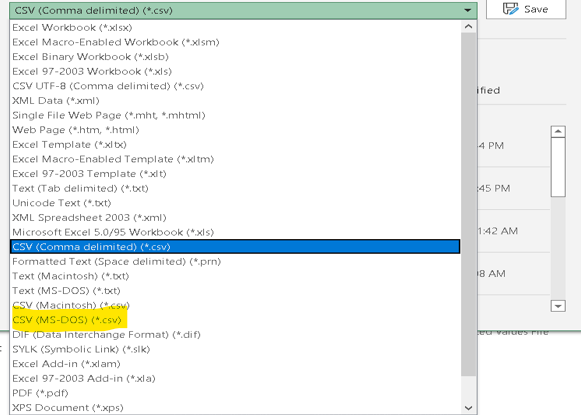Pick Unicode Text (*.txt) format
This screenshot has width=581, height=415.
pyautogui.click(x=235, y=203)
